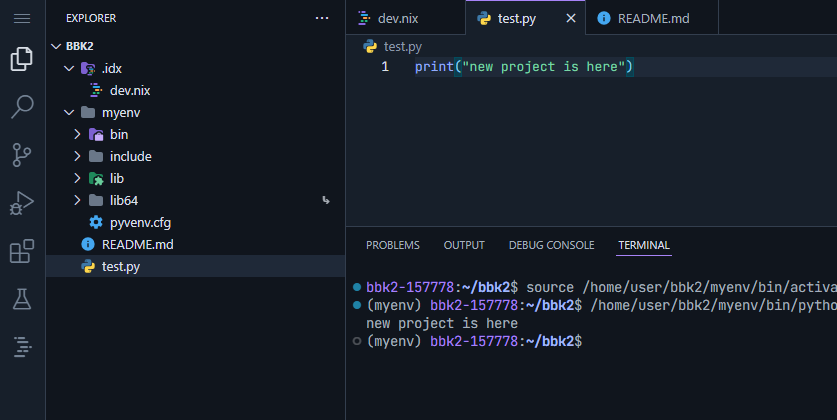Click the terminal output 'new project is here'

click(x=442, y=323)
